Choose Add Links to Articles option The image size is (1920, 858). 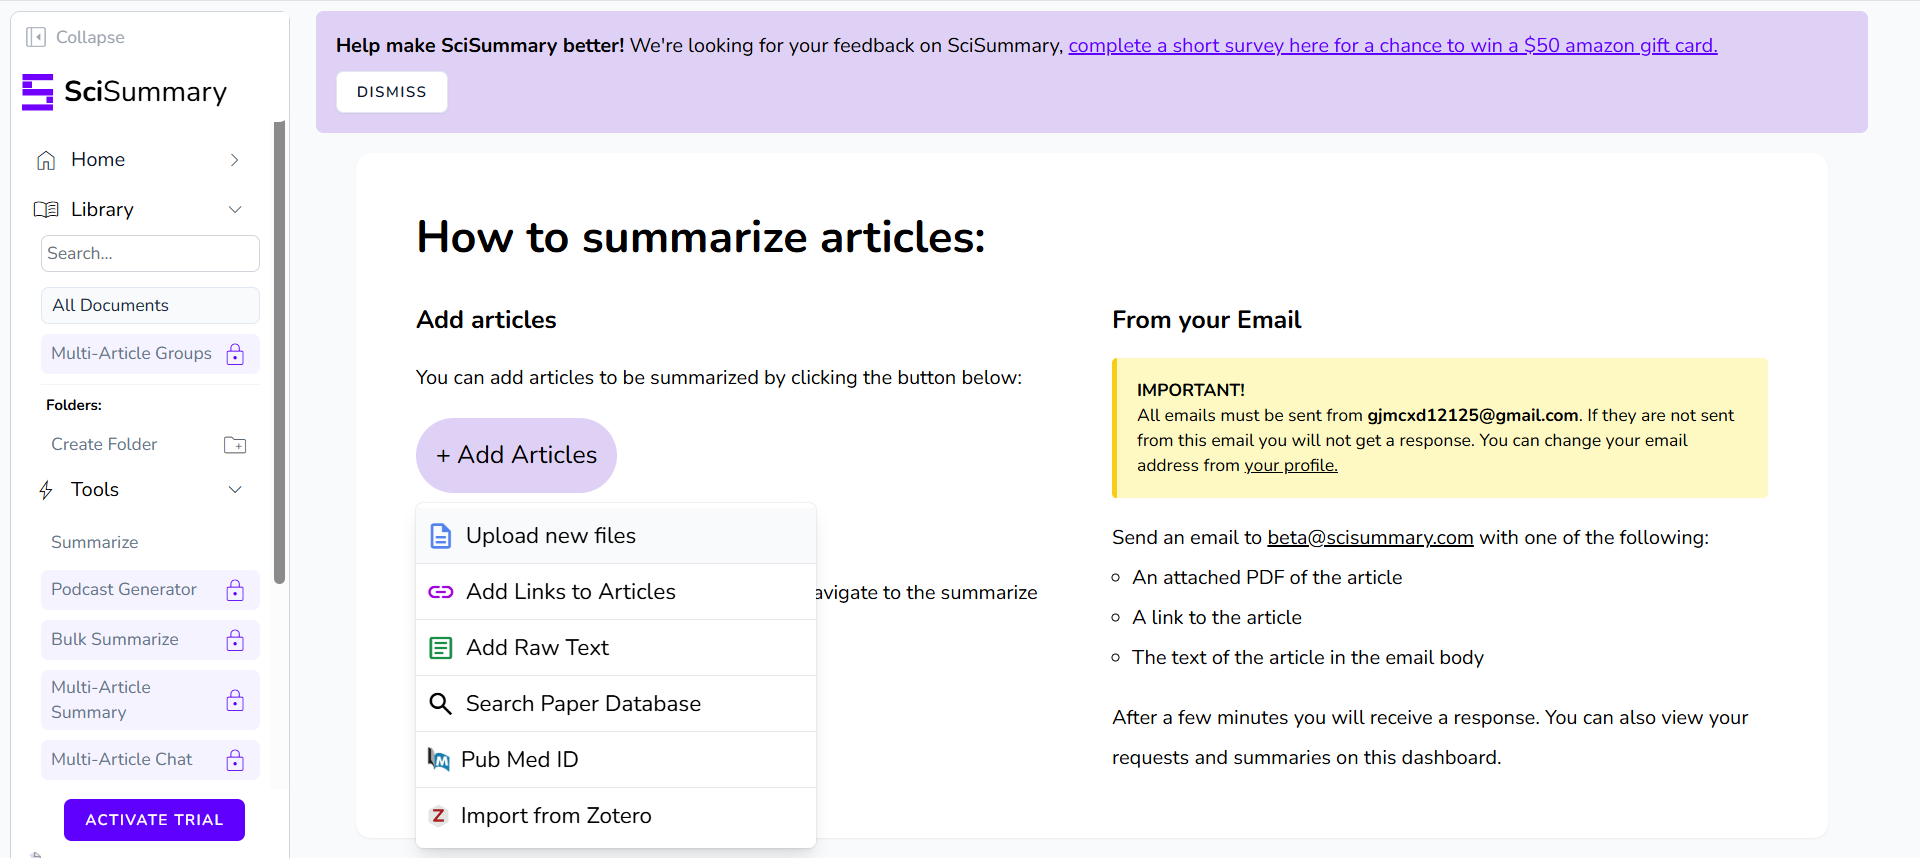(x=616, y=592)
